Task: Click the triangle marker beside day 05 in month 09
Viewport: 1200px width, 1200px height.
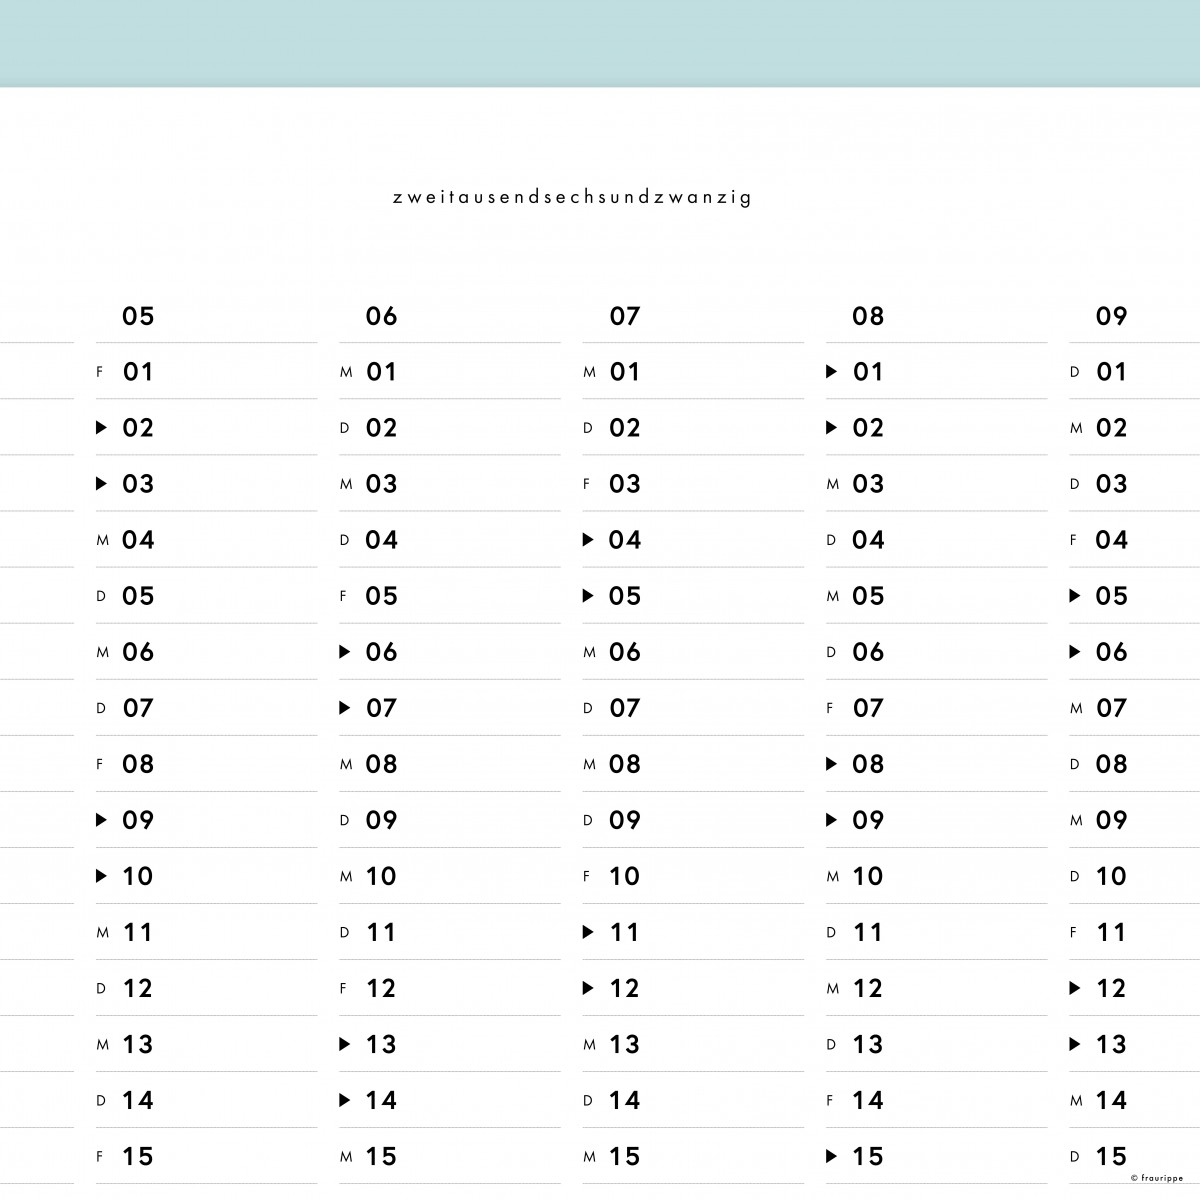Action: pyautogui.click(x=1075, y=596)
